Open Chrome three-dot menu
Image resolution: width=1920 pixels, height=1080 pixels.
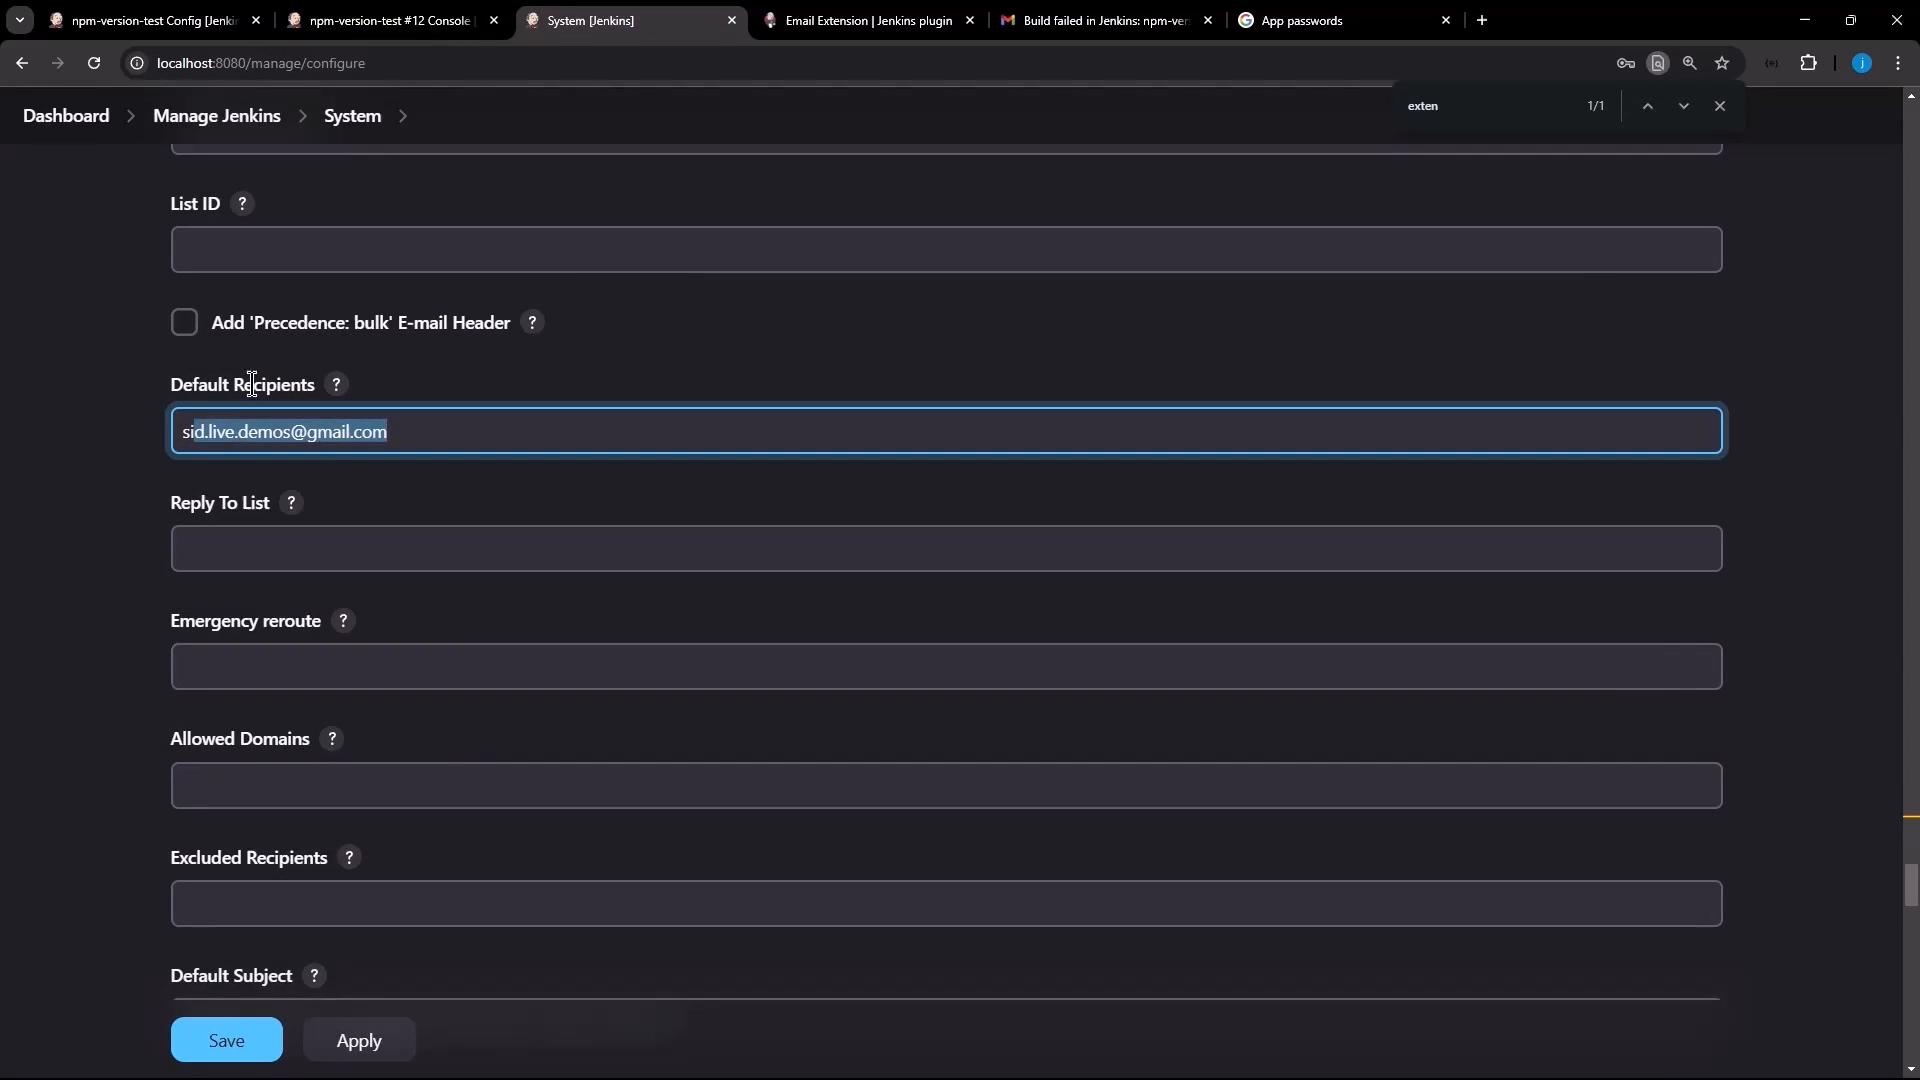tap(1898, 63)
